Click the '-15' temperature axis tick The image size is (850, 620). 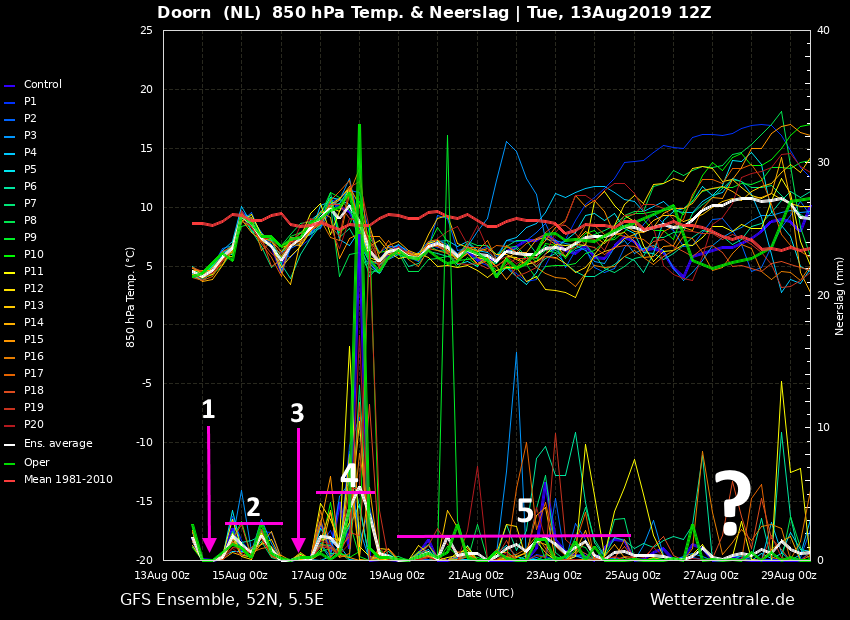click(x=145, y=502)
